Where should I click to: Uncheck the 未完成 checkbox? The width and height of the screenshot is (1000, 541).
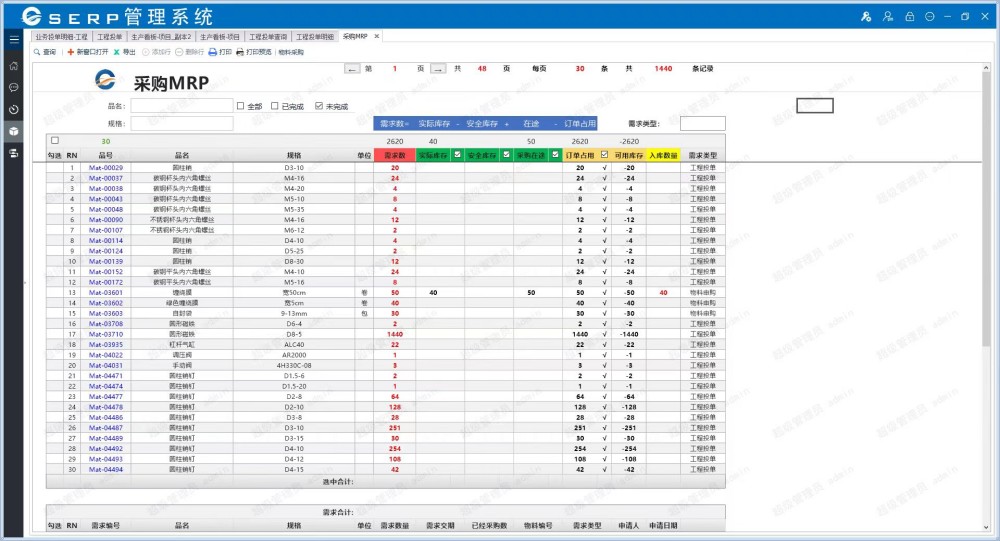pos(318,106)
